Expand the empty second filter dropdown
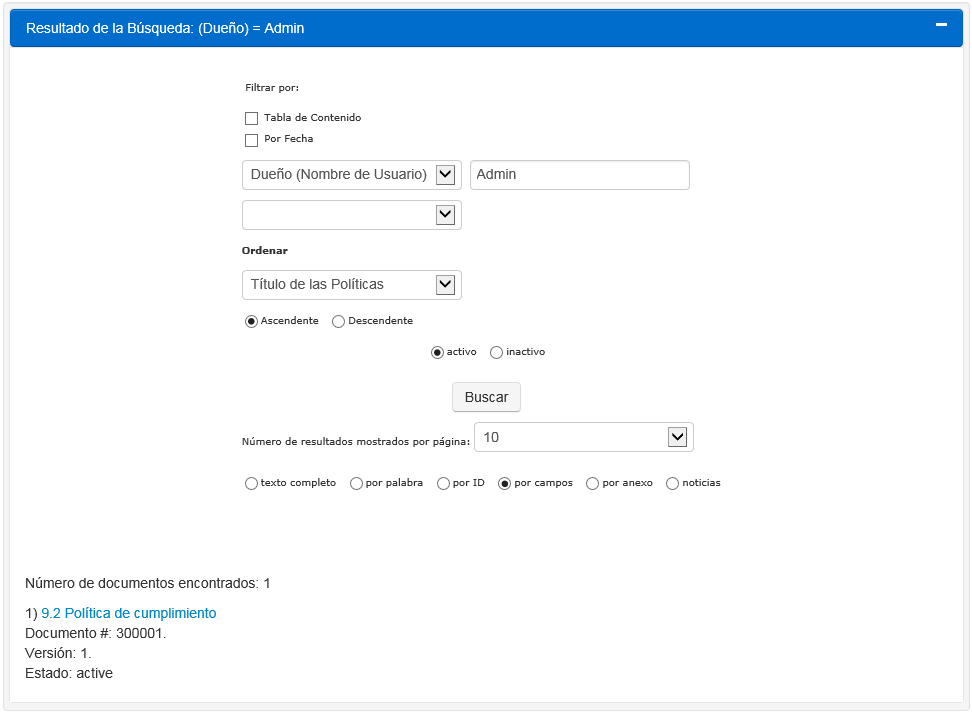Screen dimensions: 972x714 pyautogui.click(x=351, y=215)
